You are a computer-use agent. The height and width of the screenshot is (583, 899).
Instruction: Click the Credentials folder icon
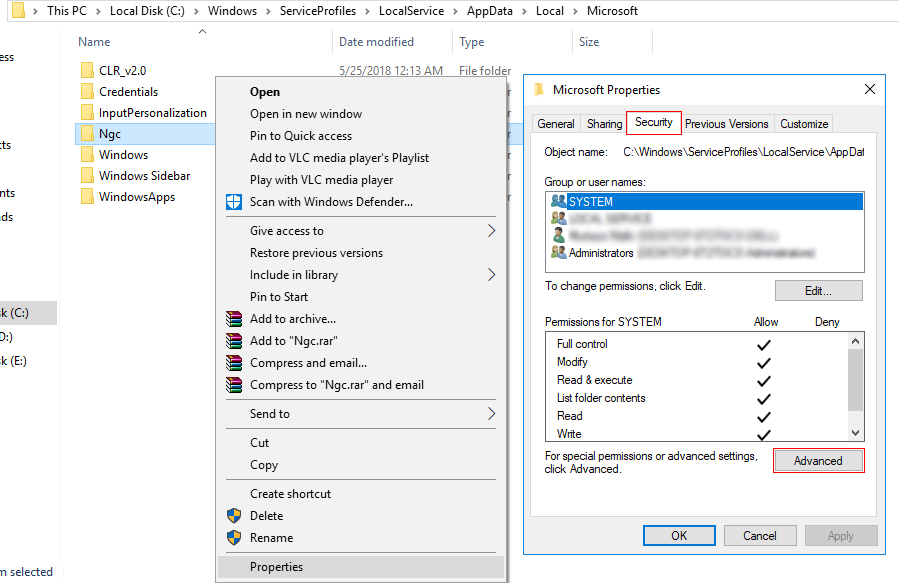click(x=87, y=92)
